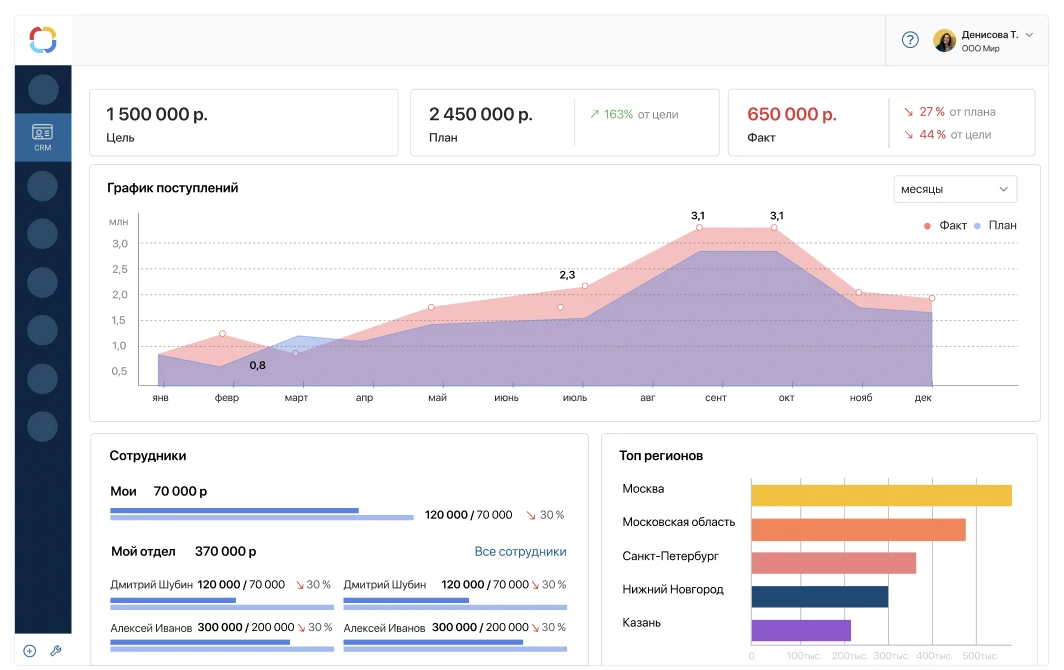Click the colorful app logo in top-left corner

coord(42,40)
